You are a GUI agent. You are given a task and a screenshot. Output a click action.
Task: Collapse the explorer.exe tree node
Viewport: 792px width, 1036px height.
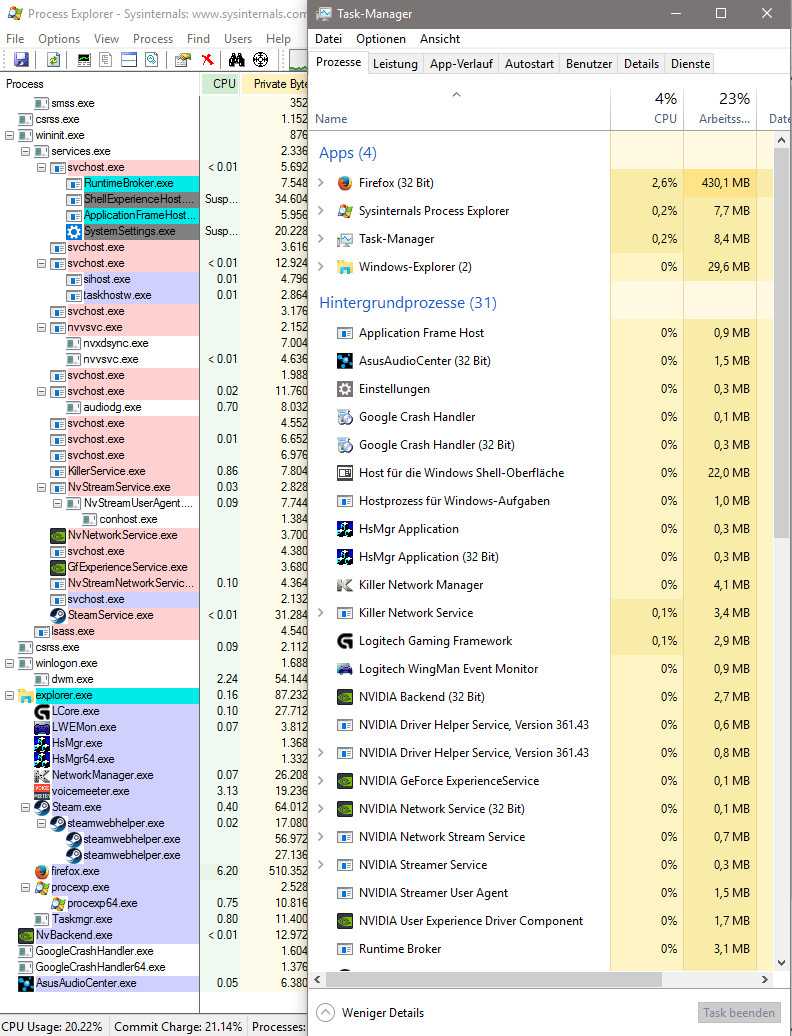tap(9, 695)
